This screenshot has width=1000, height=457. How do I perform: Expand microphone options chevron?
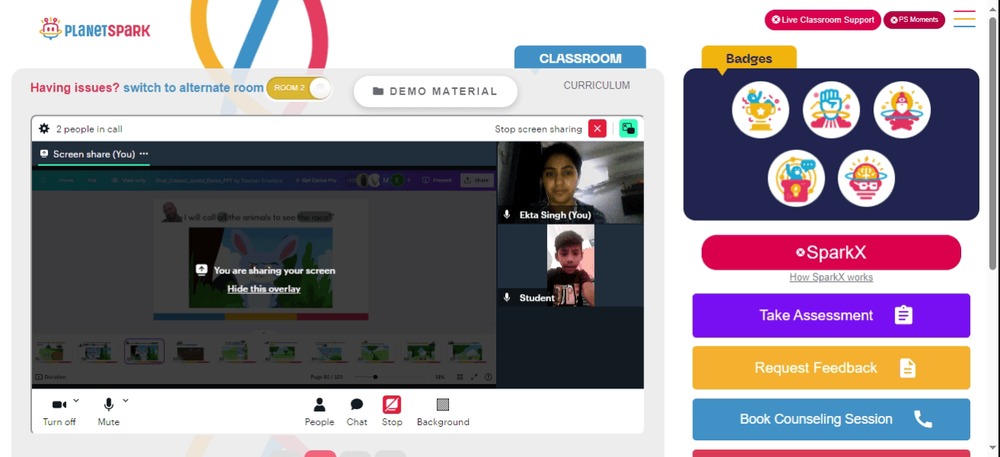point(125,400)
